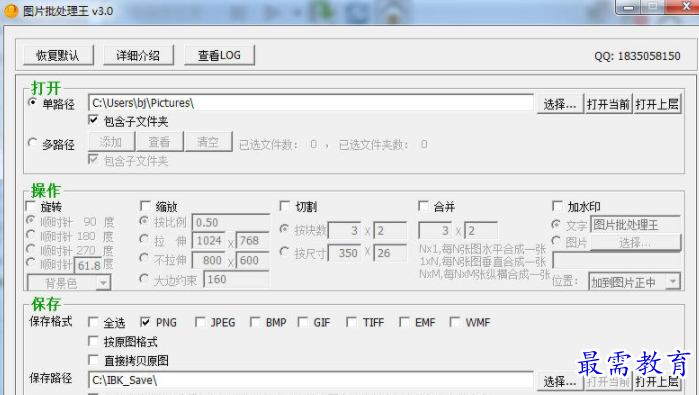Check the 全选 select-all format checkbox
The image size is (699, 395).
click(93, 322)
